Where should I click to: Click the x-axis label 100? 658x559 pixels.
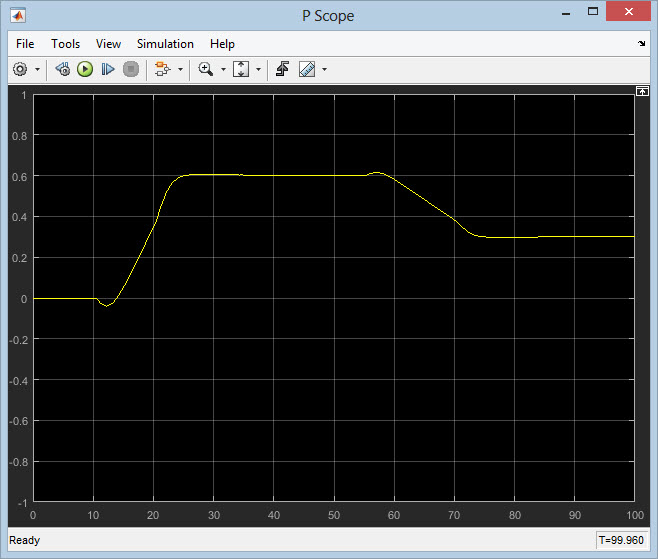[634, 515]
